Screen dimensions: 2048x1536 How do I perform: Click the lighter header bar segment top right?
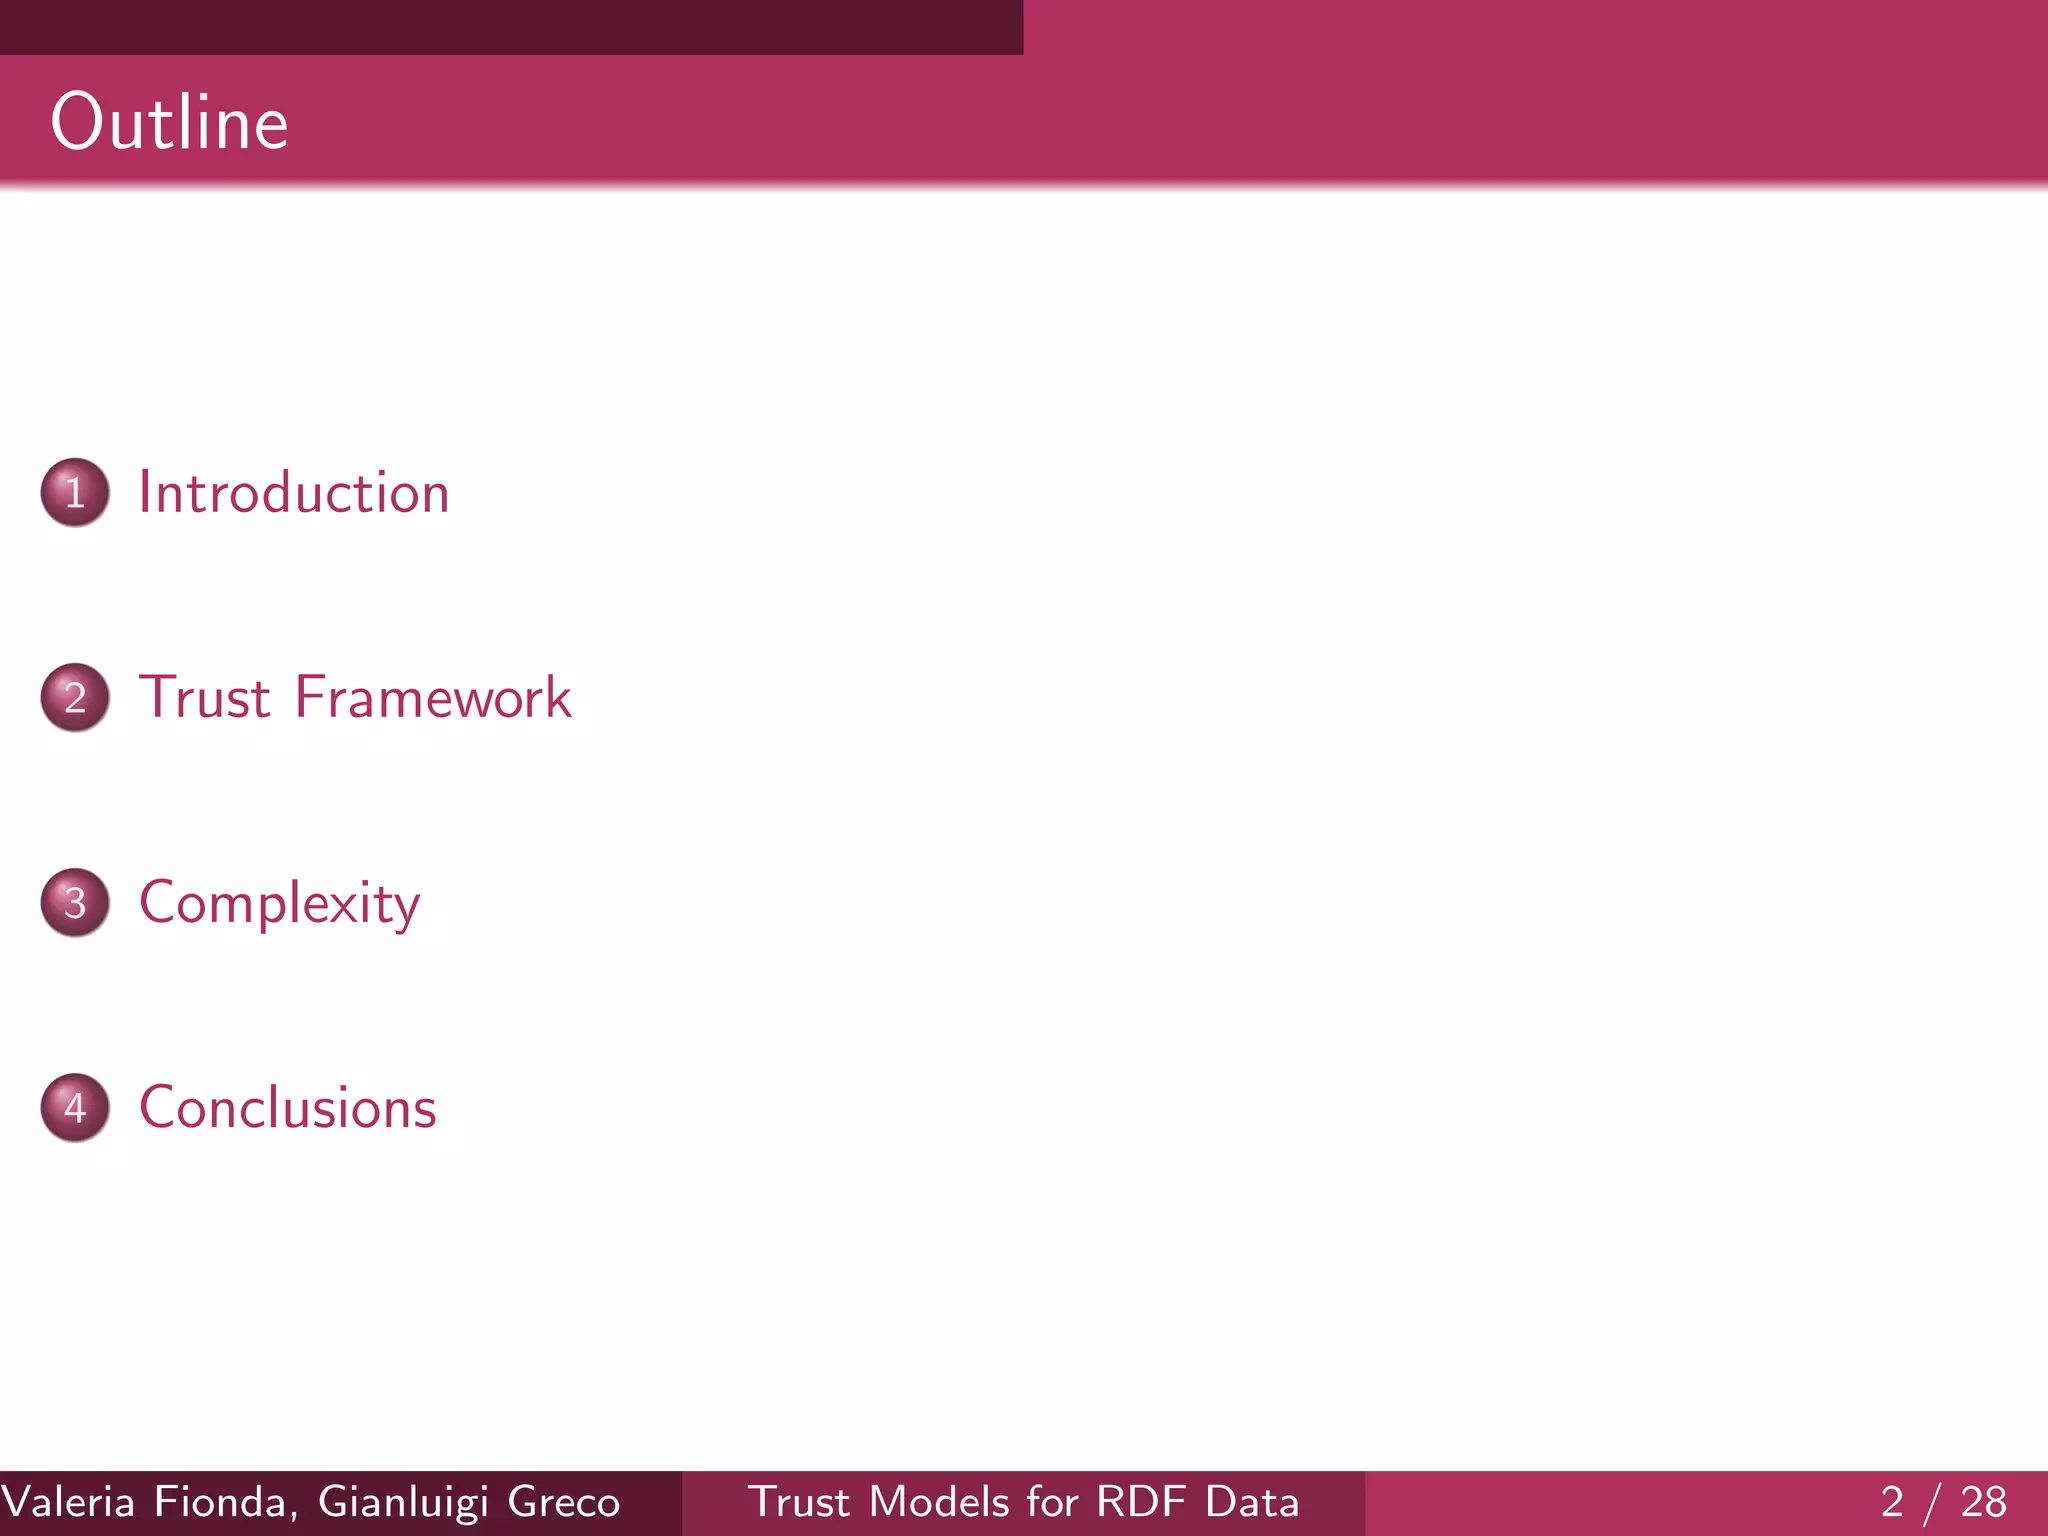click(x=1535, y=26)
